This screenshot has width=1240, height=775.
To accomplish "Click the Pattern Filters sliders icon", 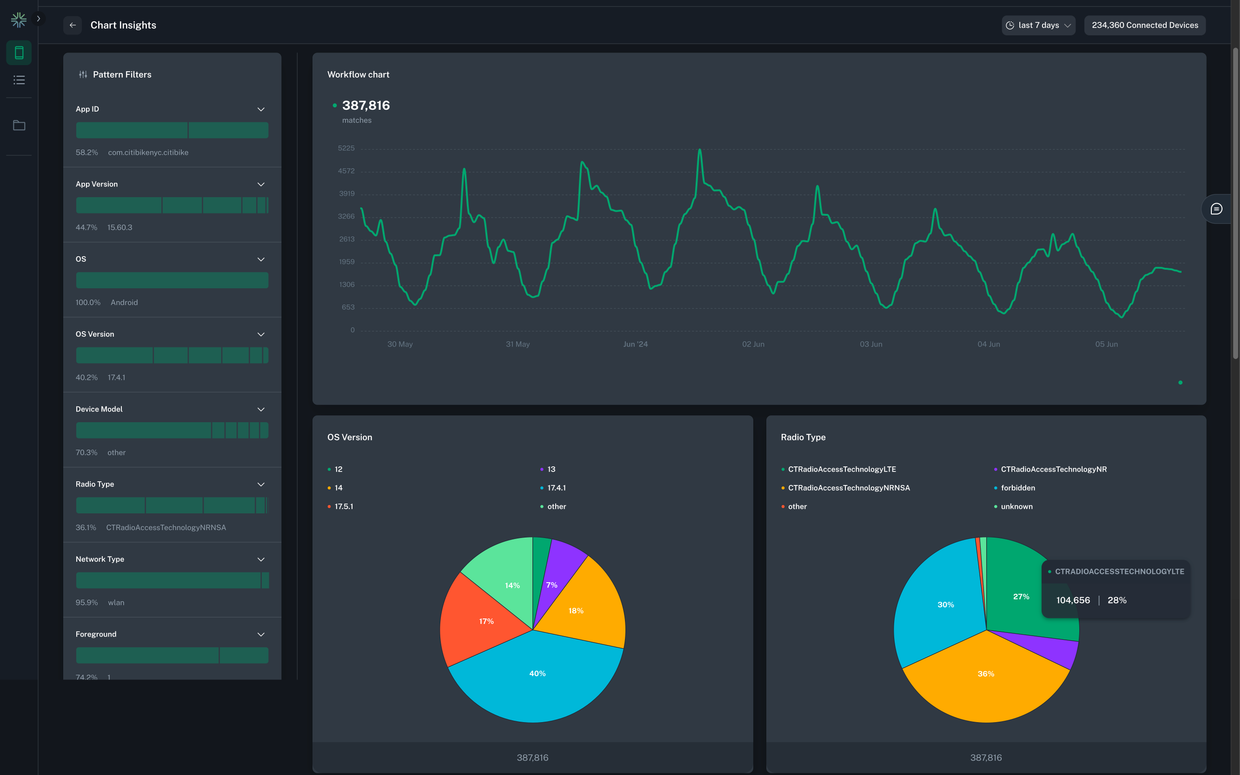I will tap(83, 75).
